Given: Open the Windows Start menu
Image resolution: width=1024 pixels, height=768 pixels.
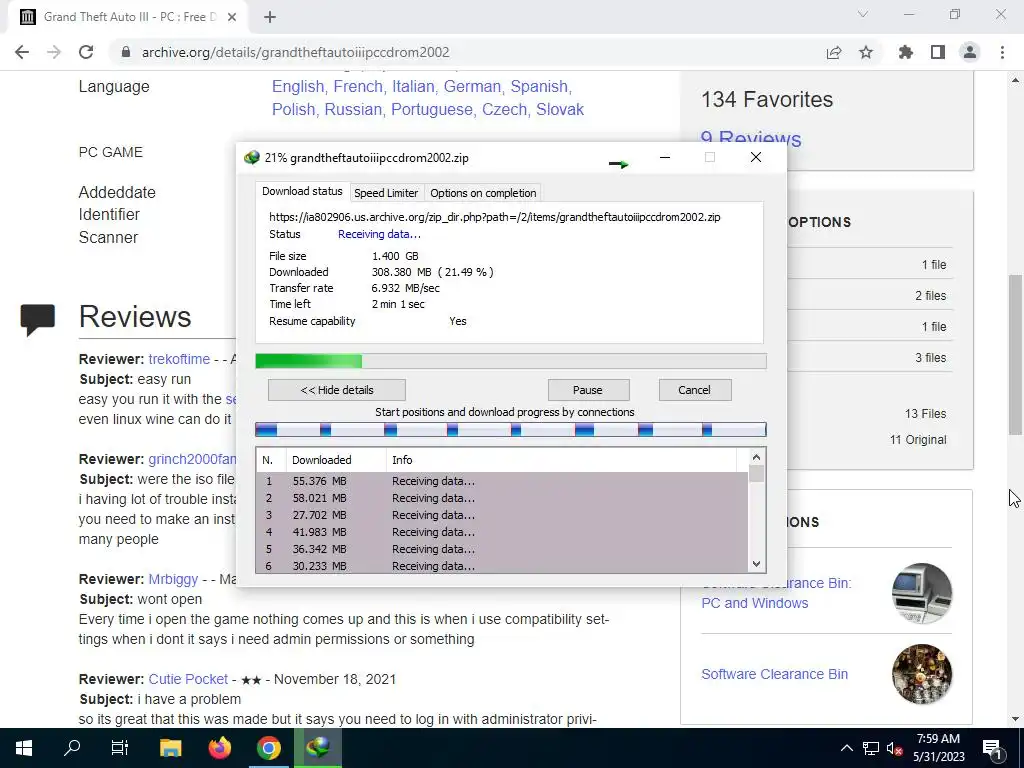Looking at the screenshot, I should point(24,748).
